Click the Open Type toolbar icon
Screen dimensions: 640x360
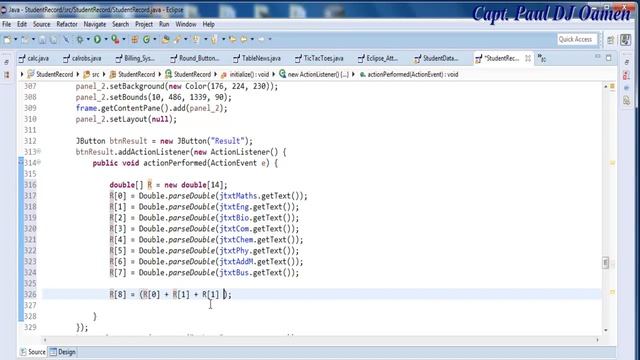tap(165, 40)
